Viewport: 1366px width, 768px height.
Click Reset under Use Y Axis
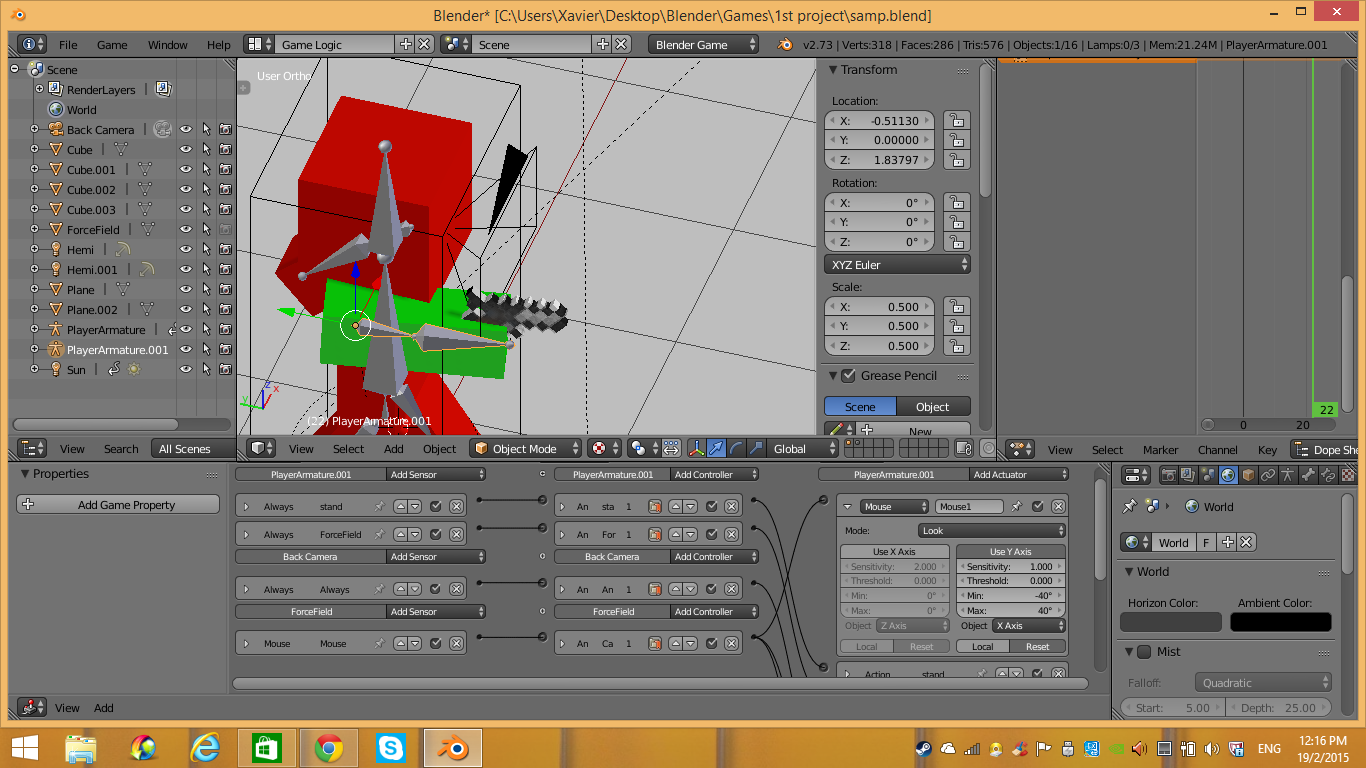click(x=1038, y=647)
